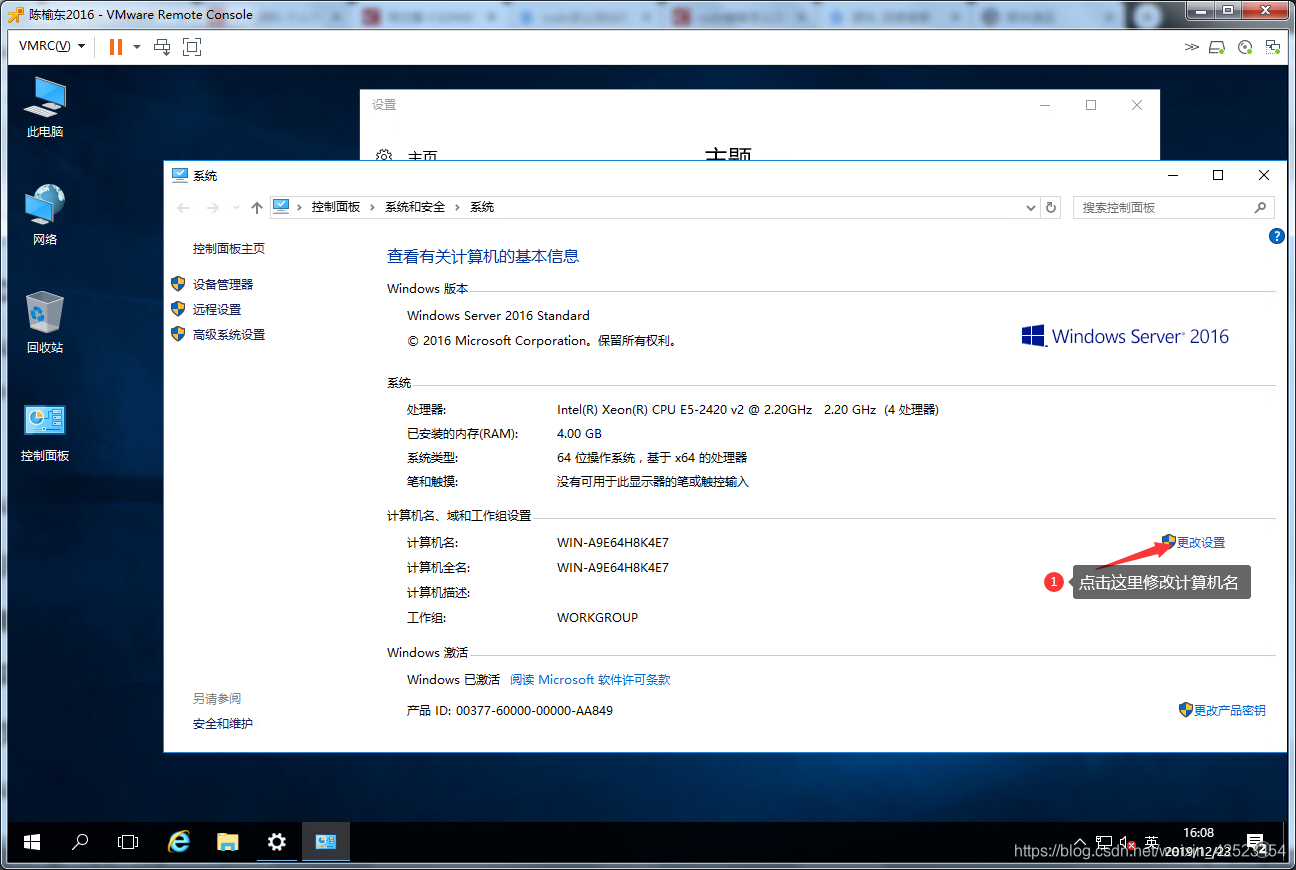This screenshot has height=870, width=1296.
Task: Switch input language via 英 indicator
Action: point(1152,842)
